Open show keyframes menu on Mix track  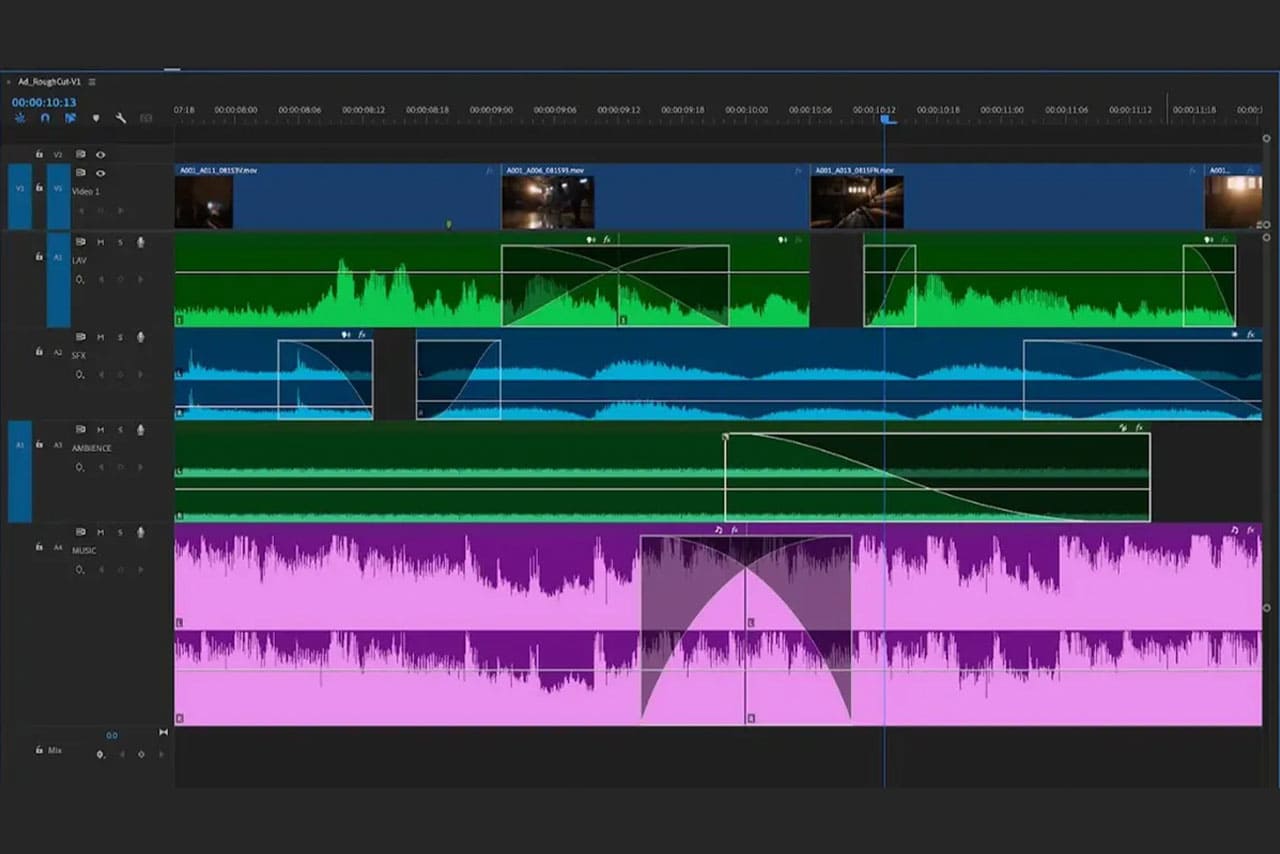click(100, 754)
